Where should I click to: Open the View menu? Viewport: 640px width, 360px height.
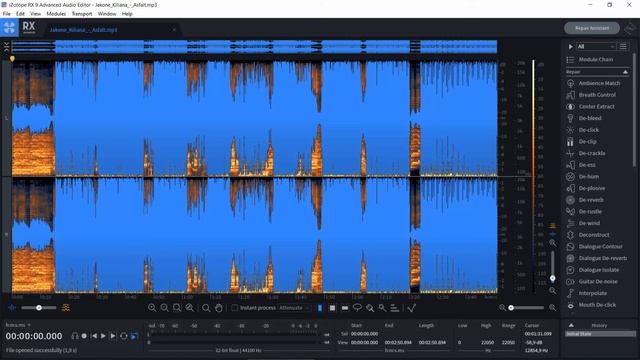(36, 14)
